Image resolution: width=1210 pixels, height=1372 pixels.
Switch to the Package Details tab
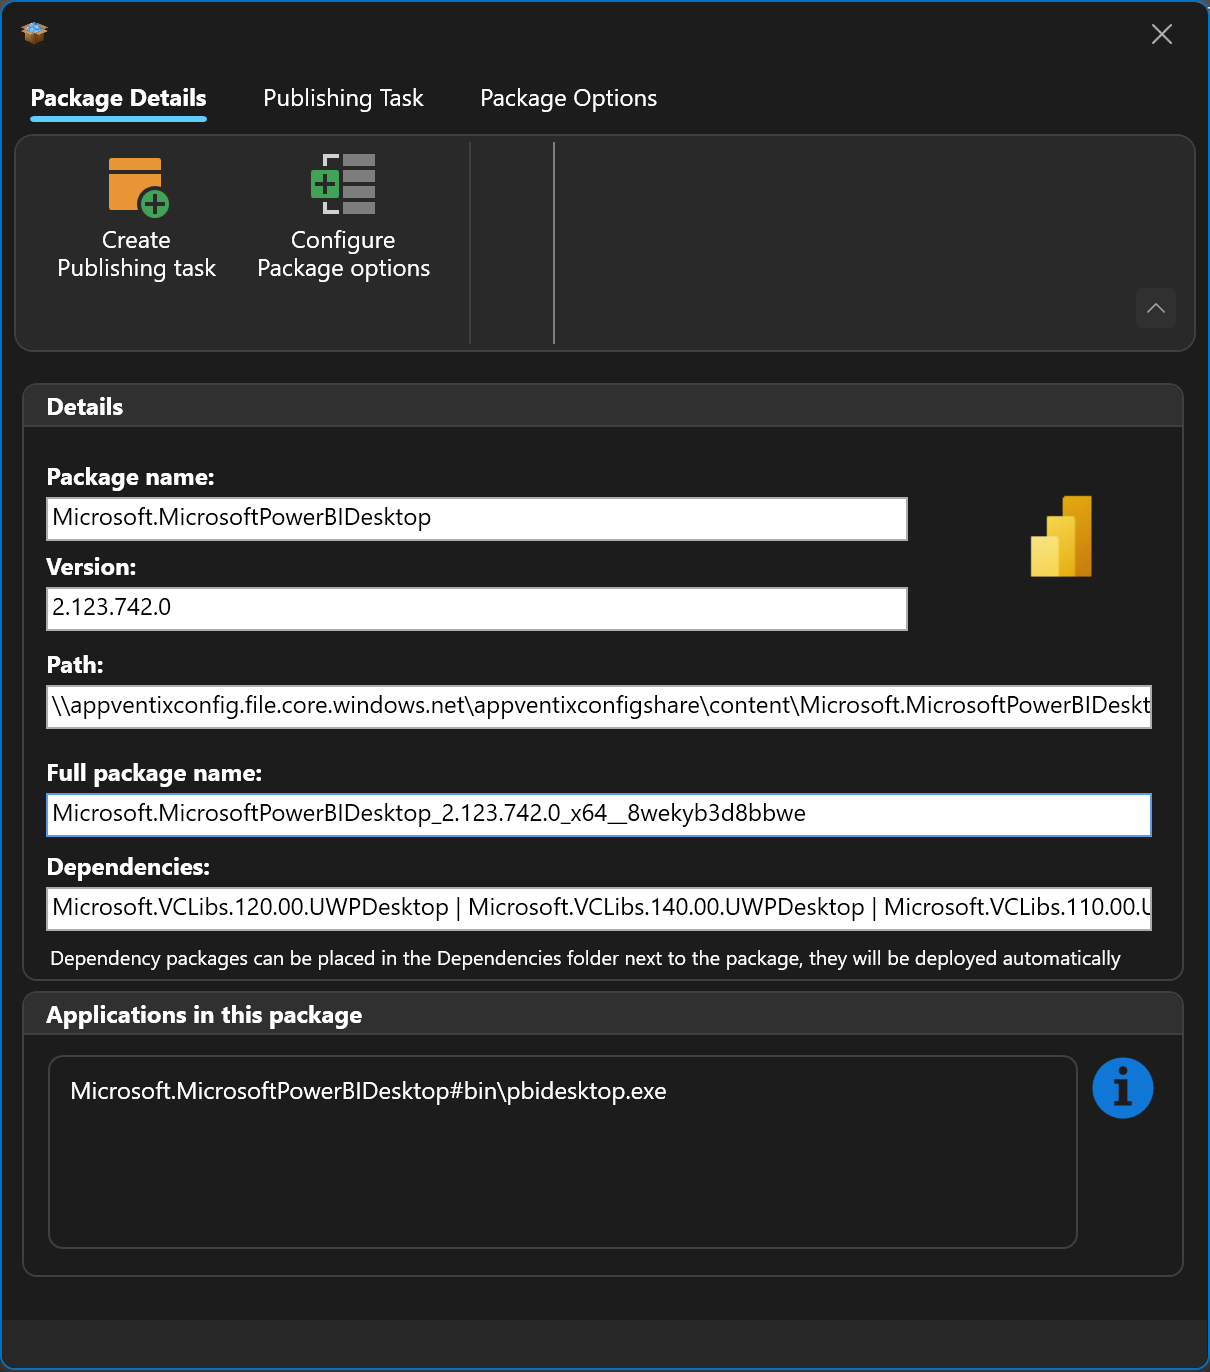[x=118, y=98]
